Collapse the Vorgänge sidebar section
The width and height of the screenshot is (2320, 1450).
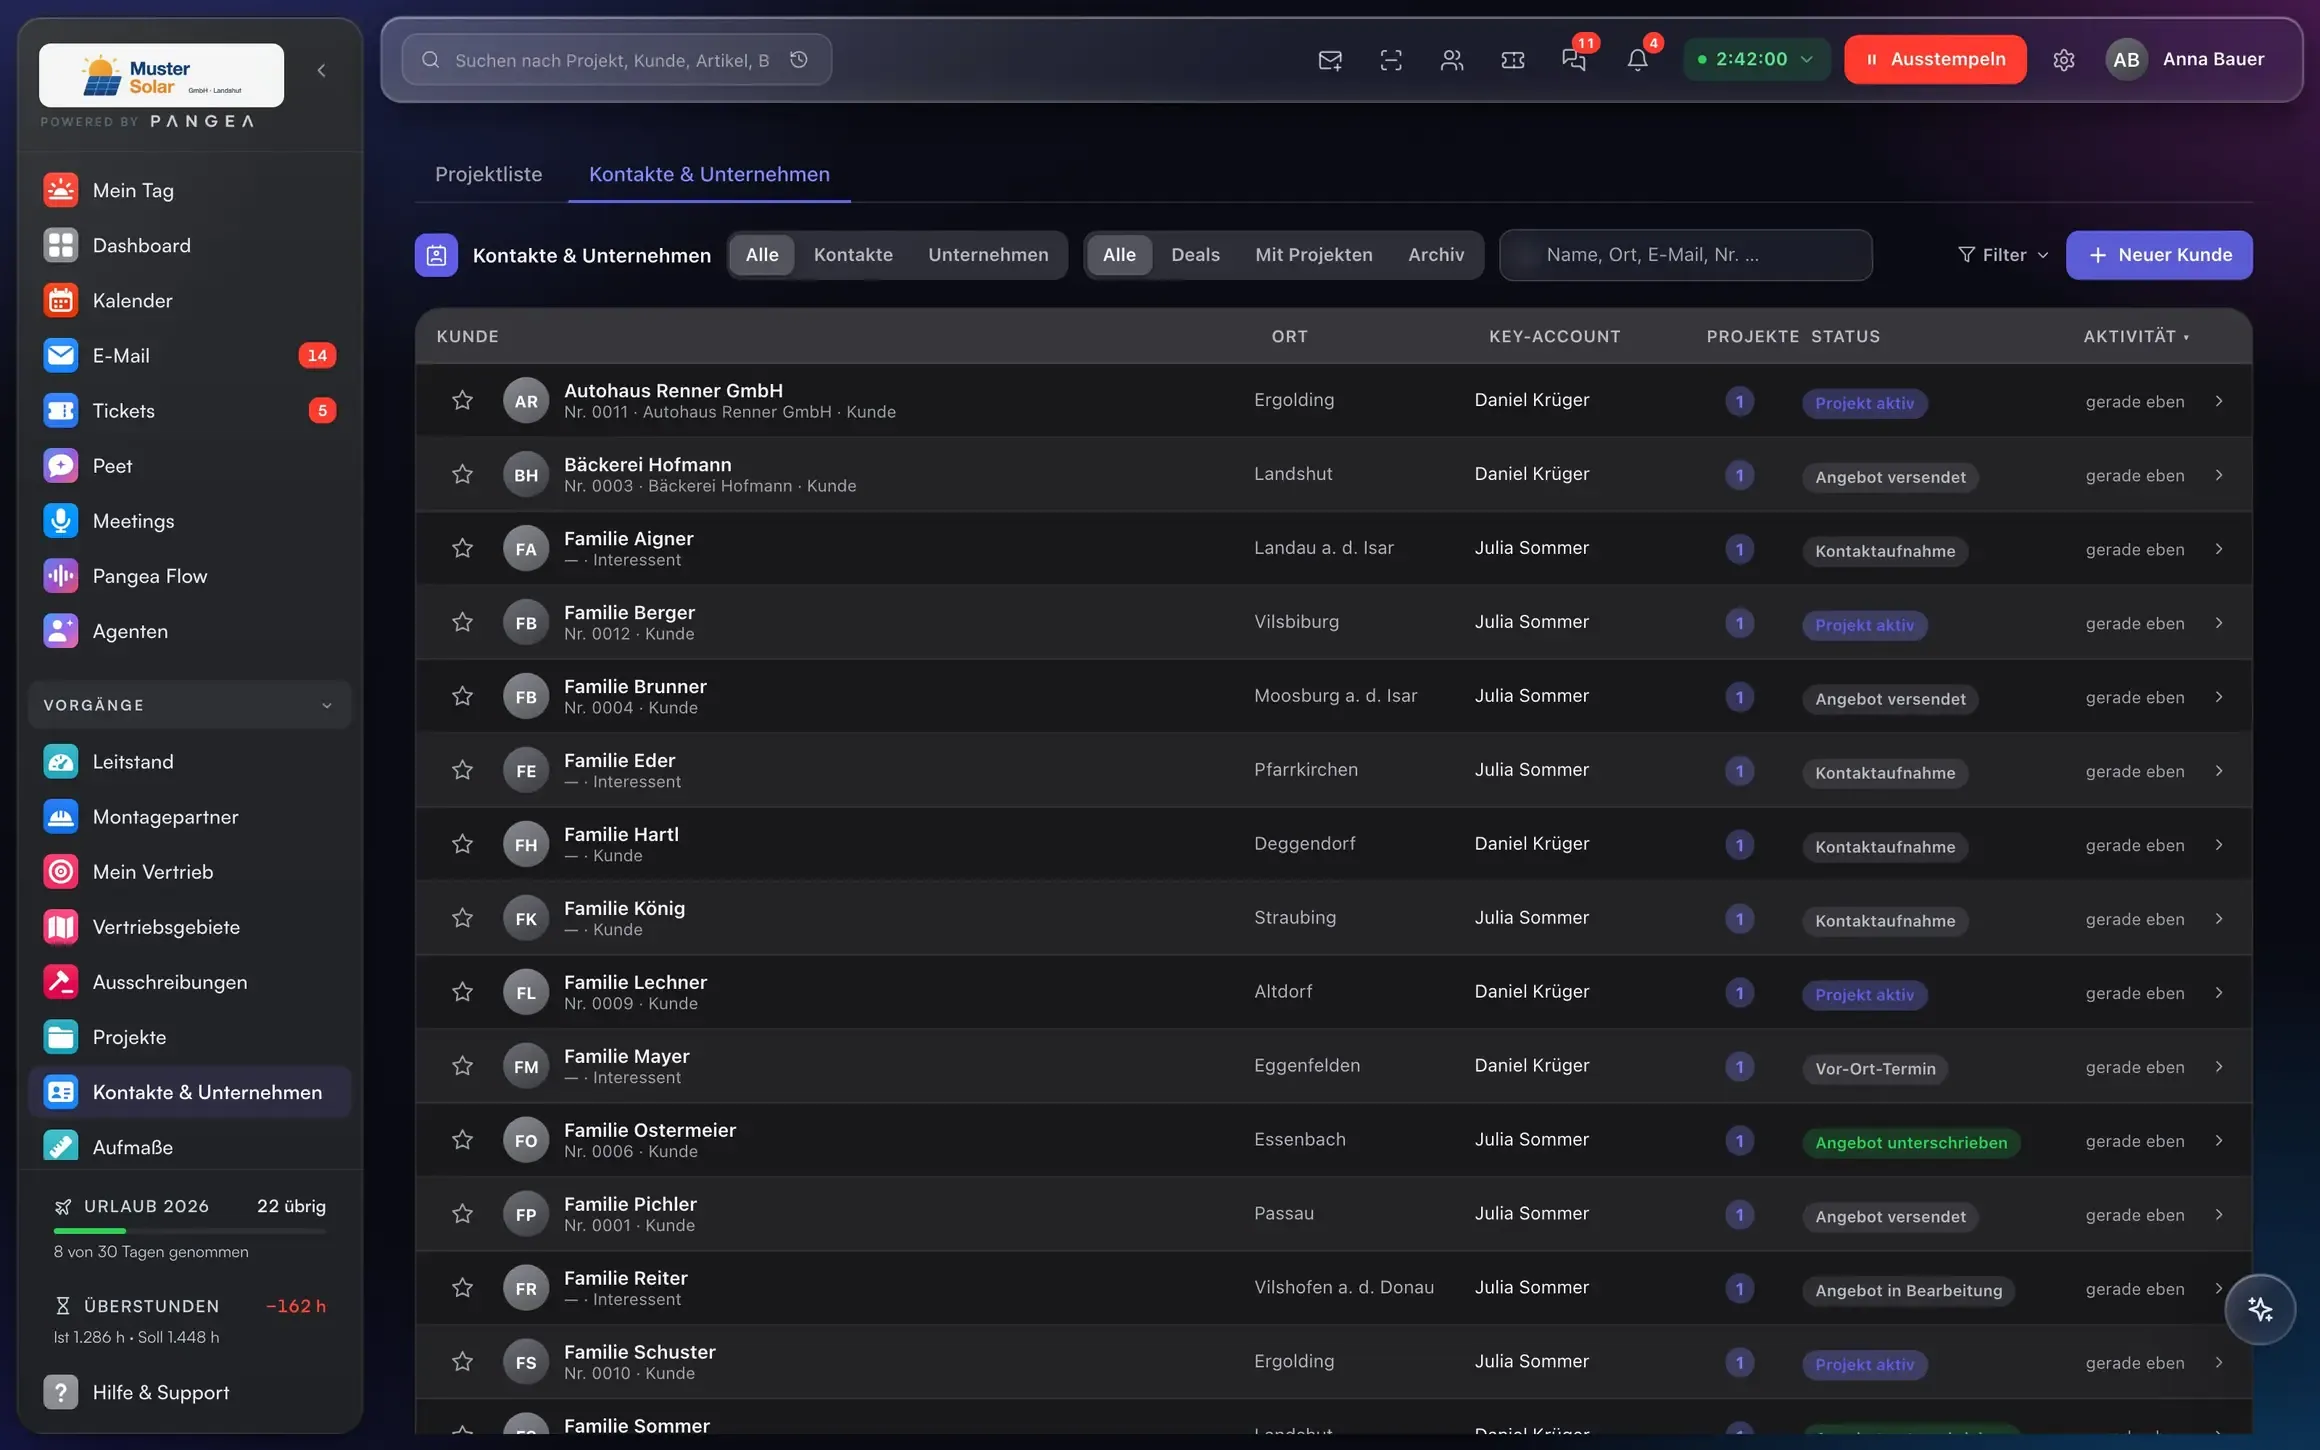coord(190,705)
